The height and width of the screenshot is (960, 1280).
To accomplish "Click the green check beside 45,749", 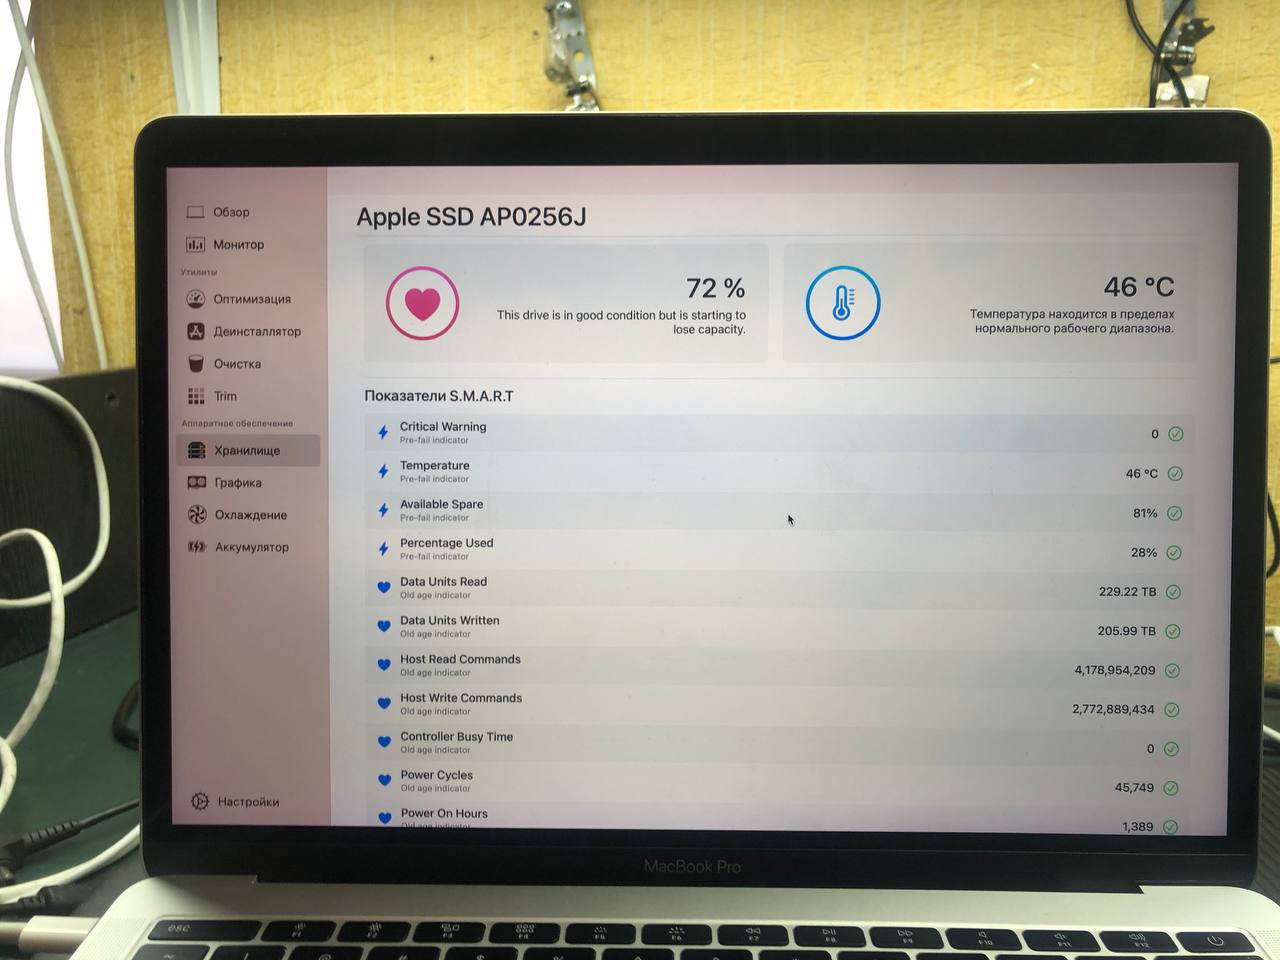I will pyautogui.click(x=1171, y=788).
